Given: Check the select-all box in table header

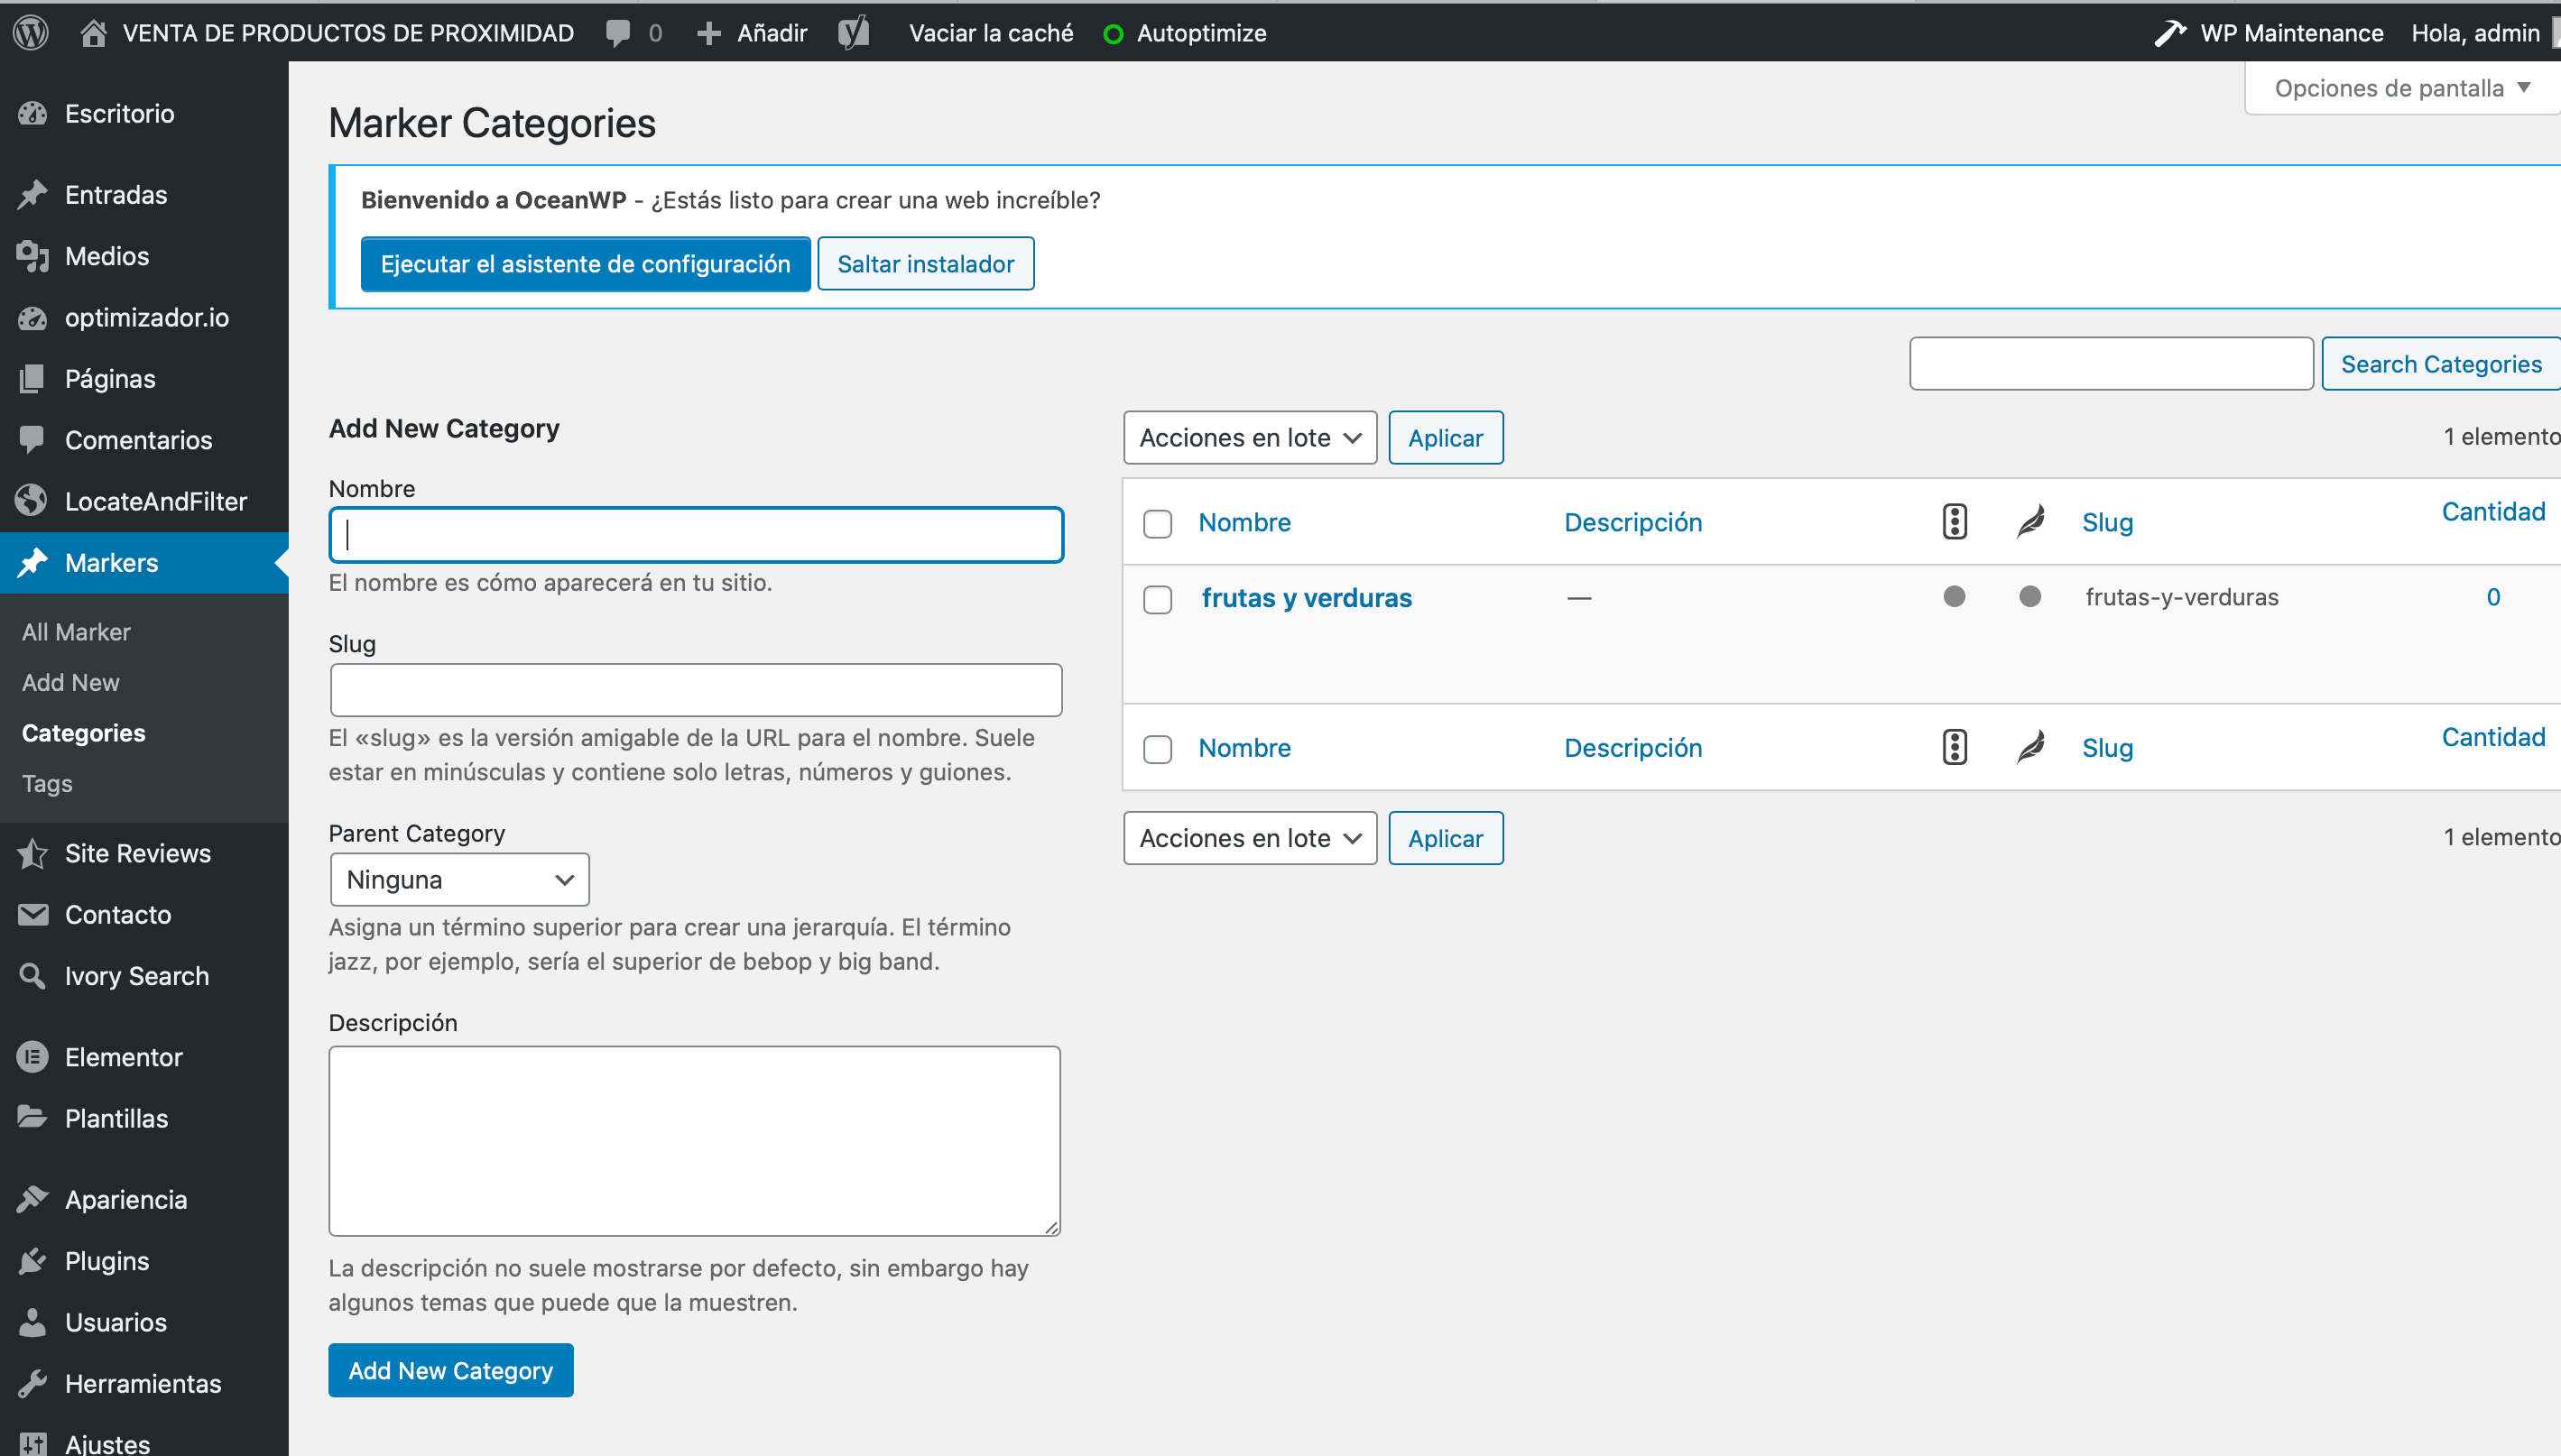Looking at the screenshot, I should coord(1157,523).
